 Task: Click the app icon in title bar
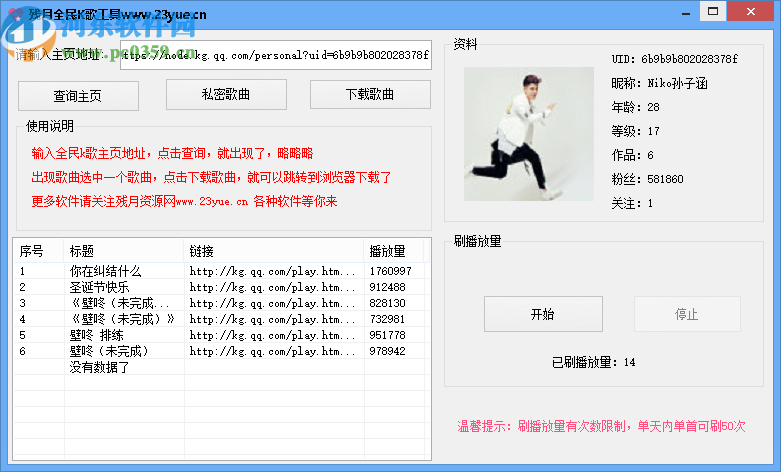click(x=16, y=14)
